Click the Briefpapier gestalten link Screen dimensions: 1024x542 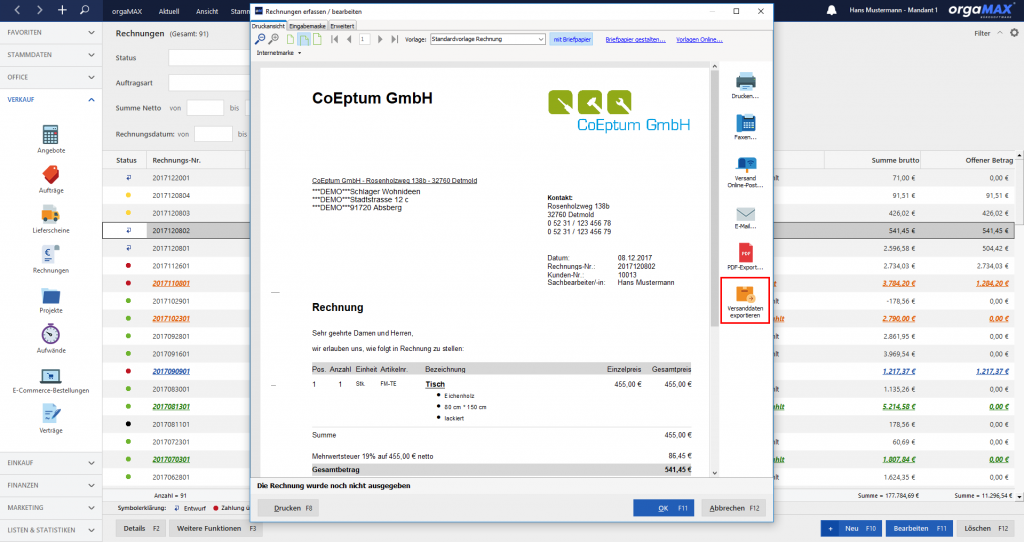pyautogui.click(x=635, y=39)
